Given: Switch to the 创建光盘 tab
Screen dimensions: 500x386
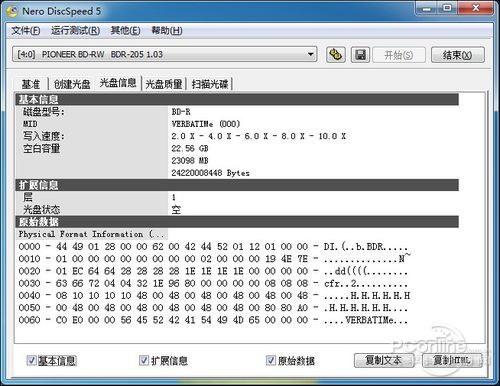Looking at the screenshot, I should click(72, 84).
